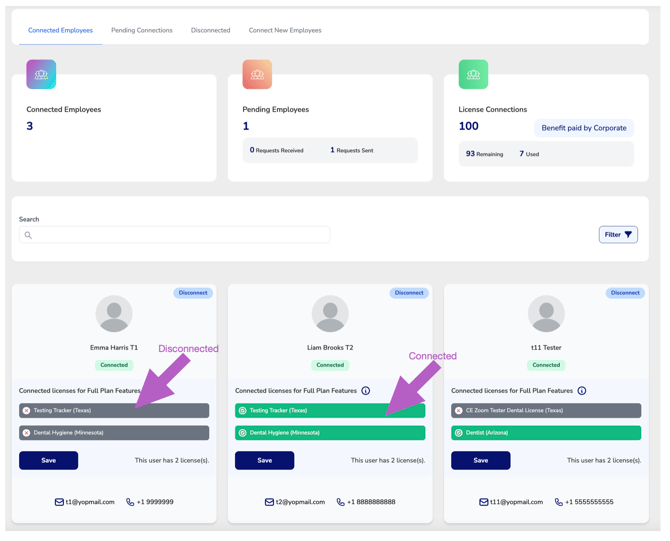Toggle Liam Brooks's Dental Hygiene (Minnesota) license
The height and width of the screenshot is (541, 670).
click(330, 432)
